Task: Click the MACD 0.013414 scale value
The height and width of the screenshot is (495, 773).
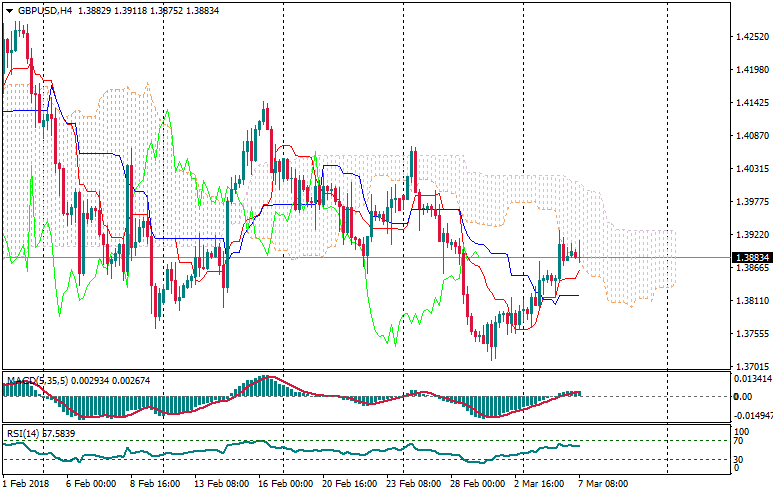Action: 753,378
